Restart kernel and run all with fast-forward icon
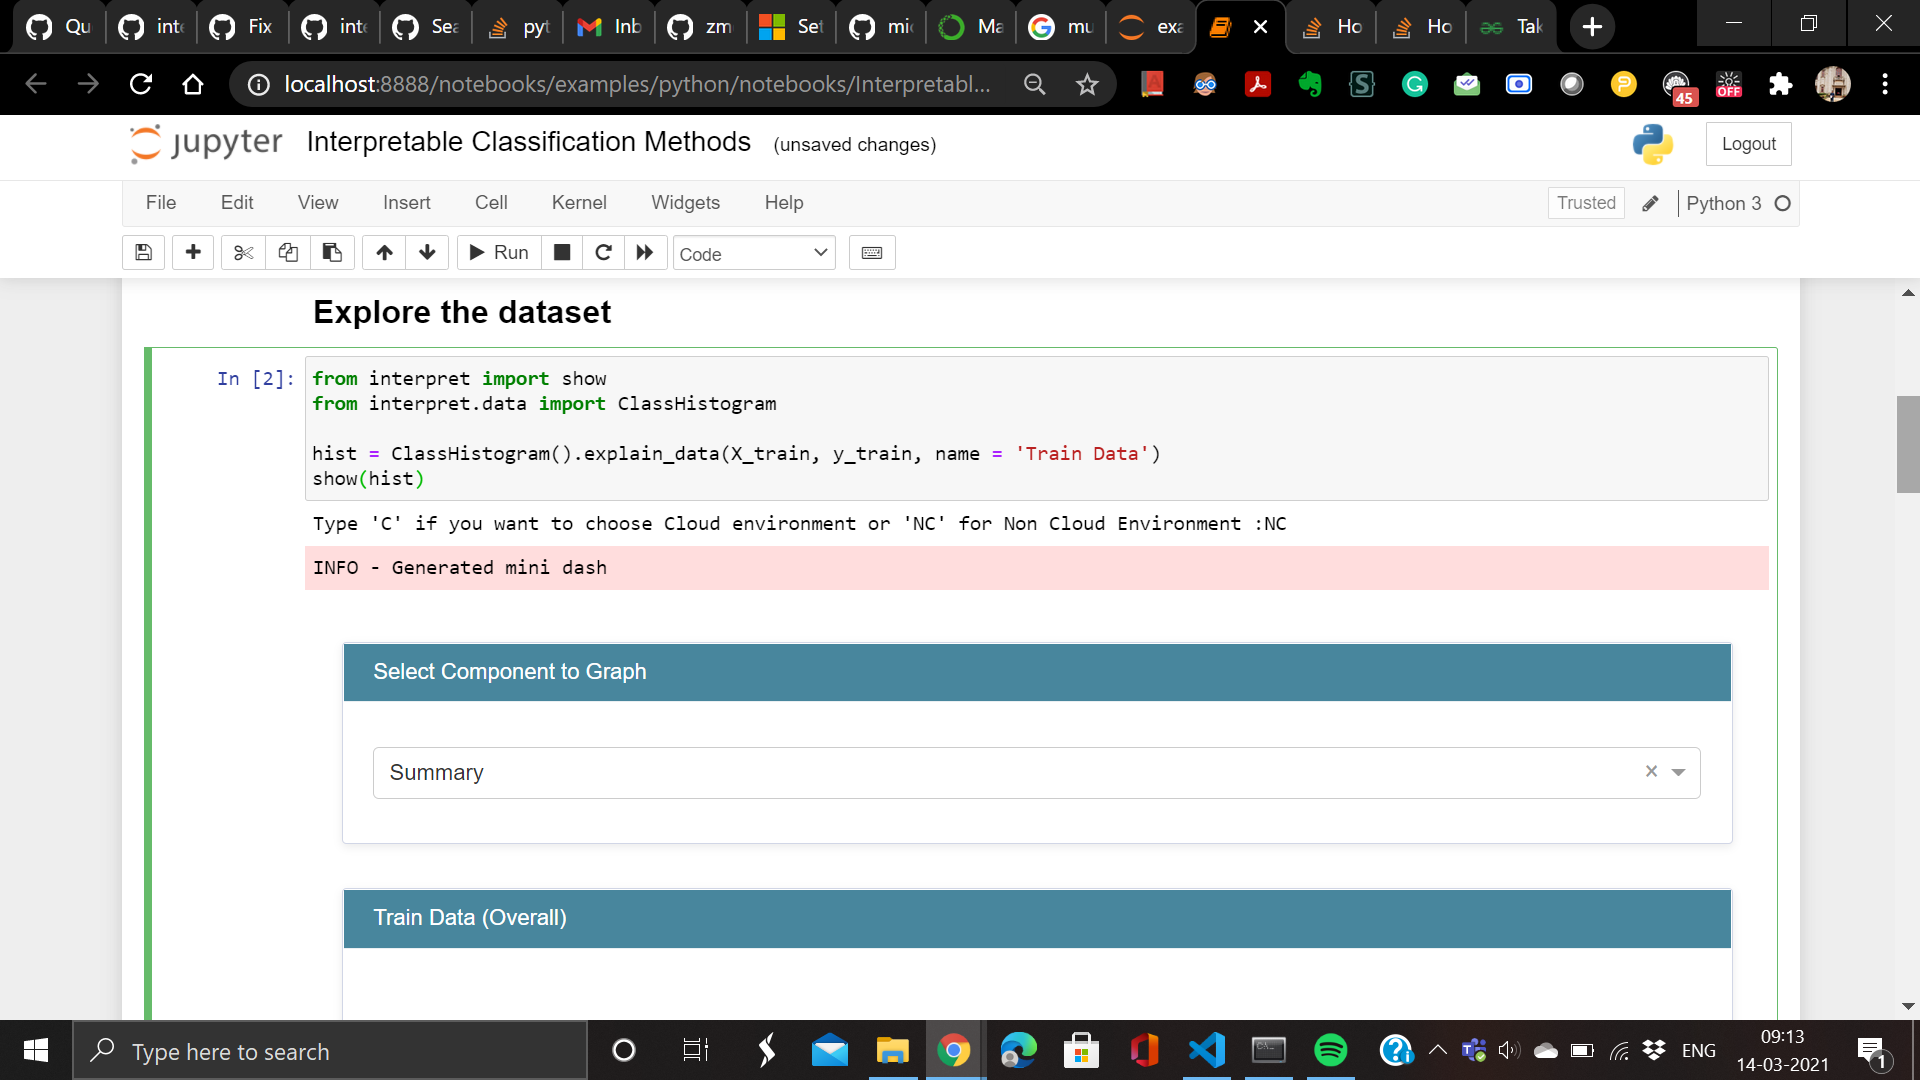This screenshot has width=1920, height=1080. (645, 253)
